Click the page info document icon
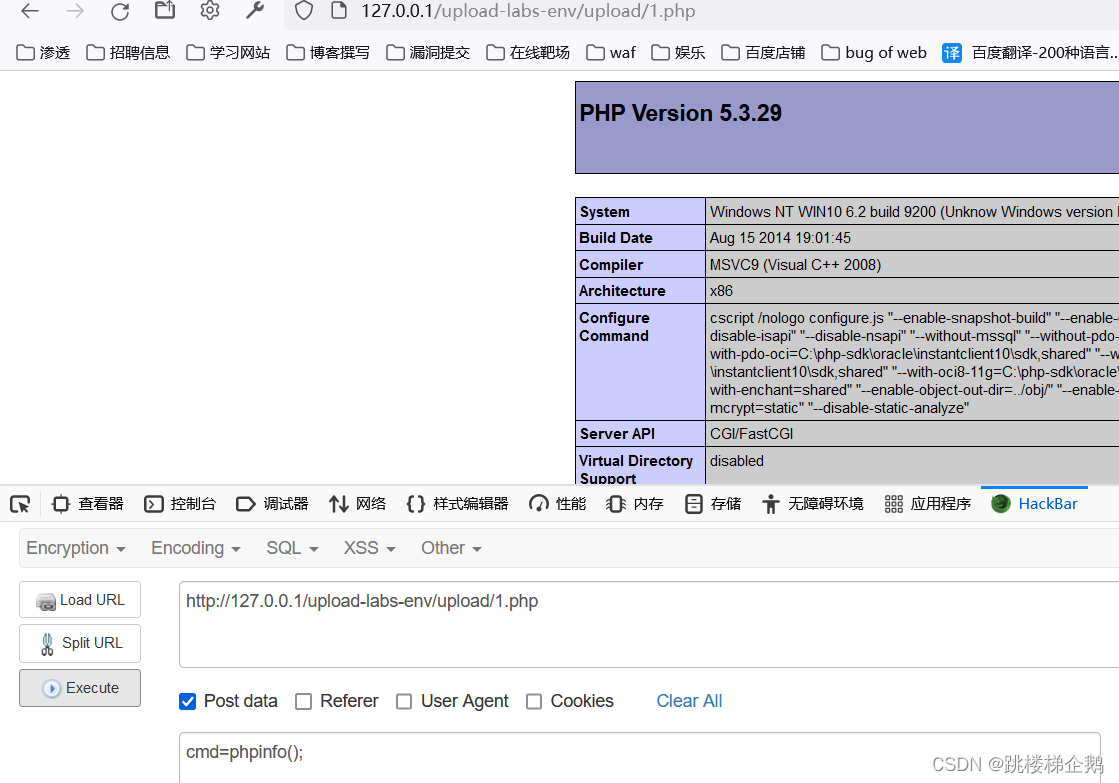Image resolution: width=1119 pixels, height=783 pixels. coord(339,11)
